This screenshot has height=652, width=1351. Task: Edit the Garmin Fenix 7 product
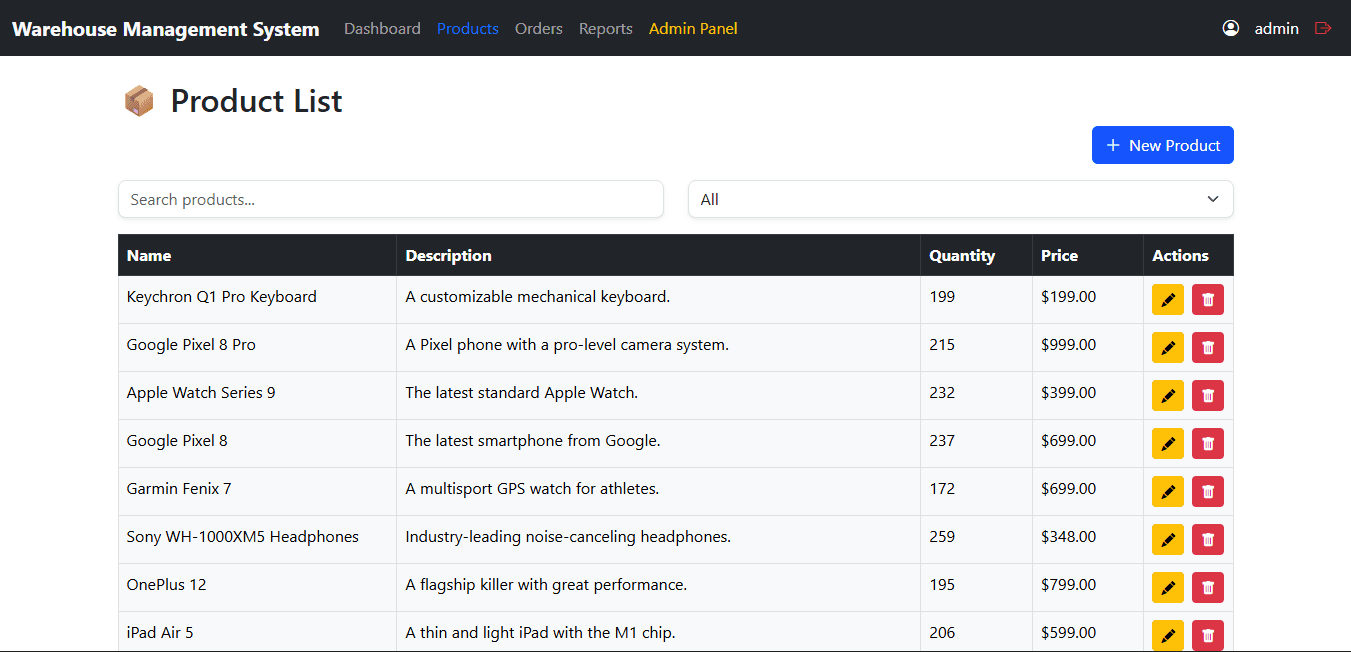click(1167, 491)
